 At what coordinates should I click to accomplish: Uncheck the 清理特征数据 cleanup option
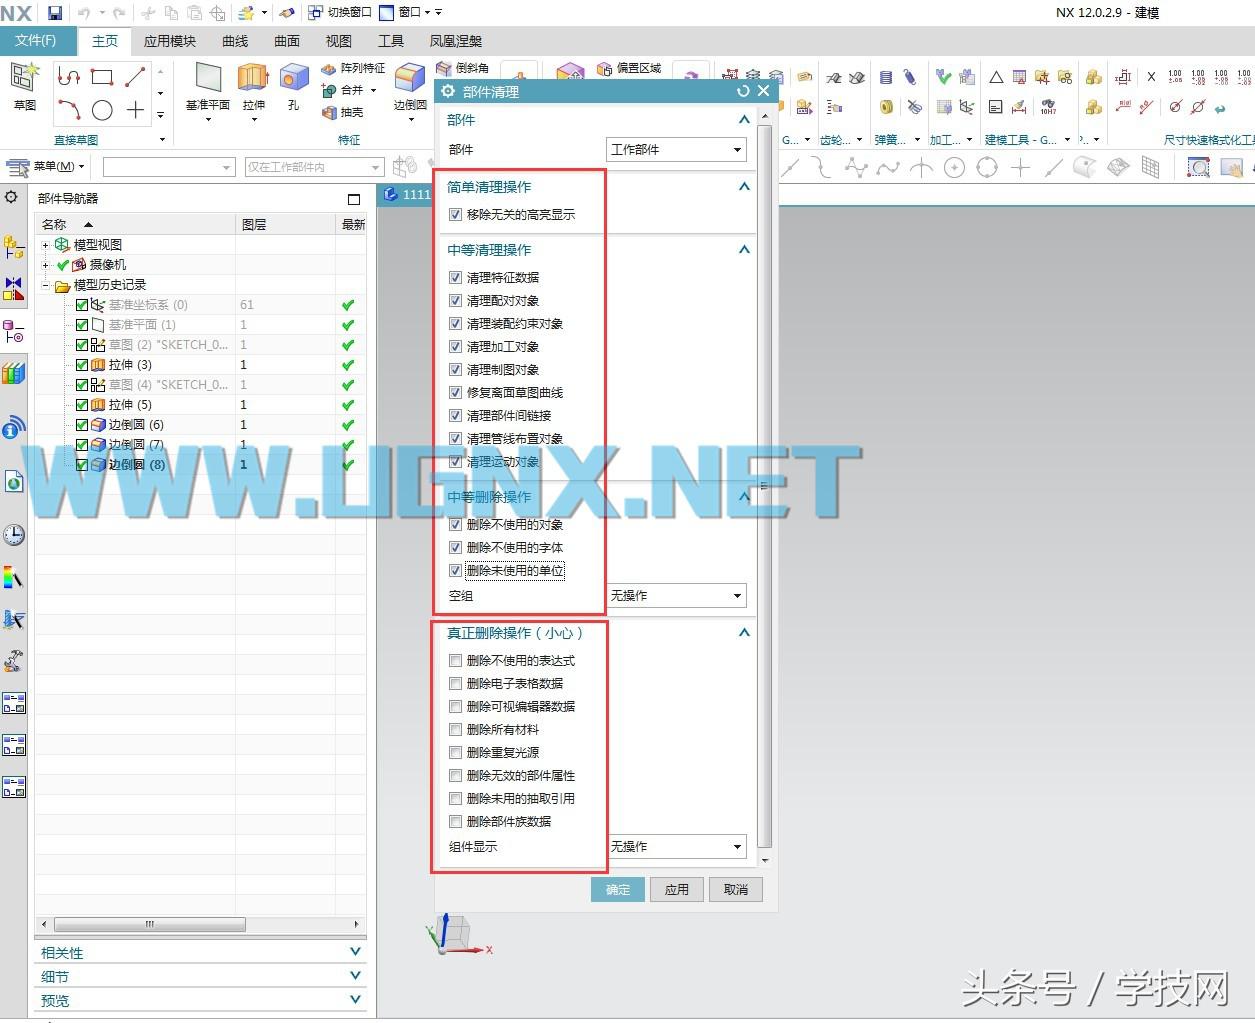coord(455,277)
